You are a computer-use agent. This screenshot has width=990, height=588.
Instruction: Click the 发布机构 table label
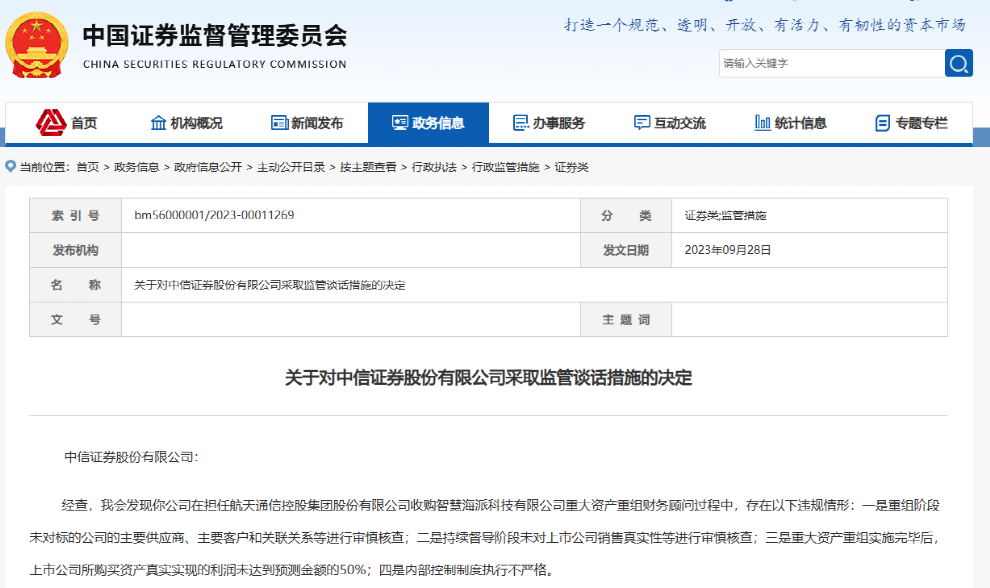click(x=75, y=251)
